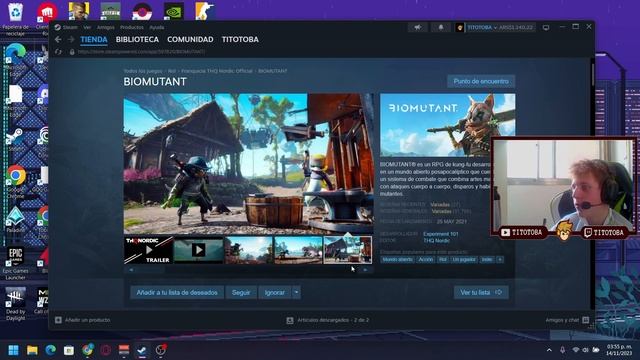This screenshot has width=640, height=360.
Task: Move the thumbnail strip scroll handle
Action: coord(152,270)
